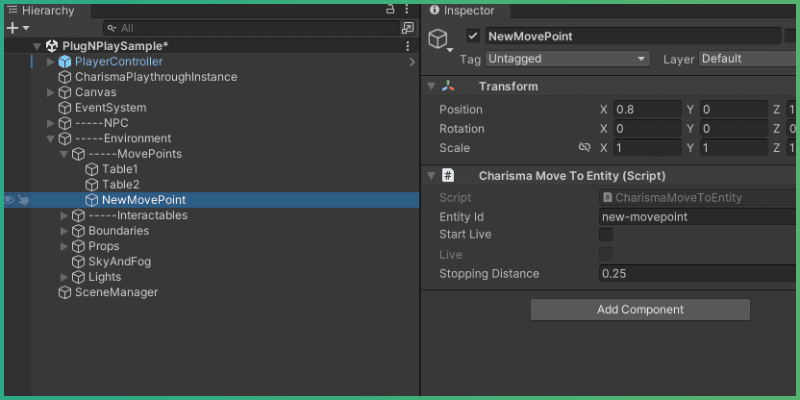Open the PlugNPlaySample scene options menu
The height and width of the screenshot is (400, 800).
pos(408,46)
